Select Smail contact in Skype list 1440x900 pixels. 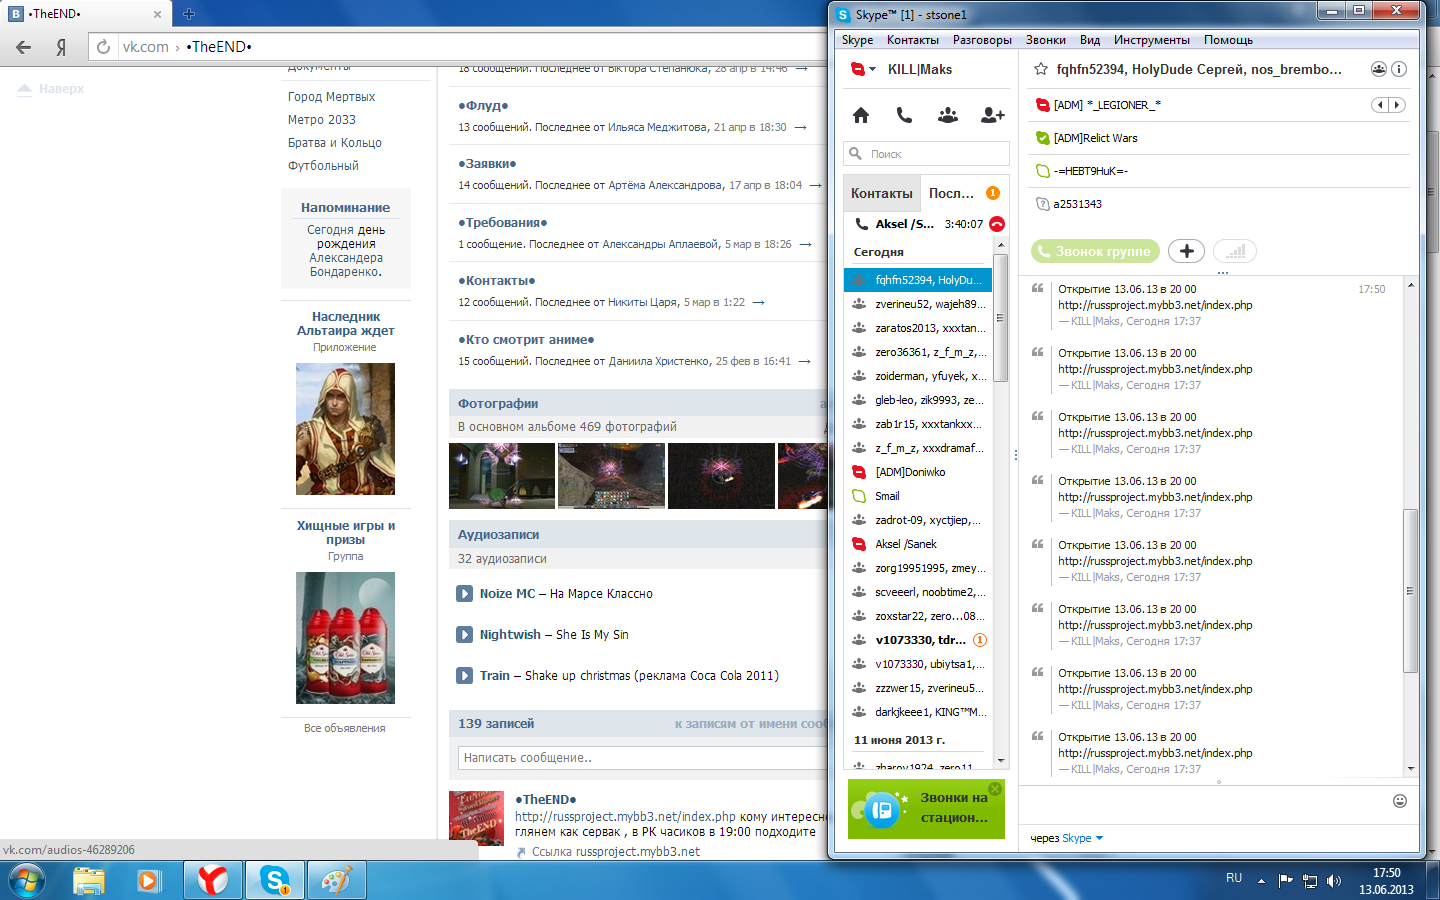[918, 496]
